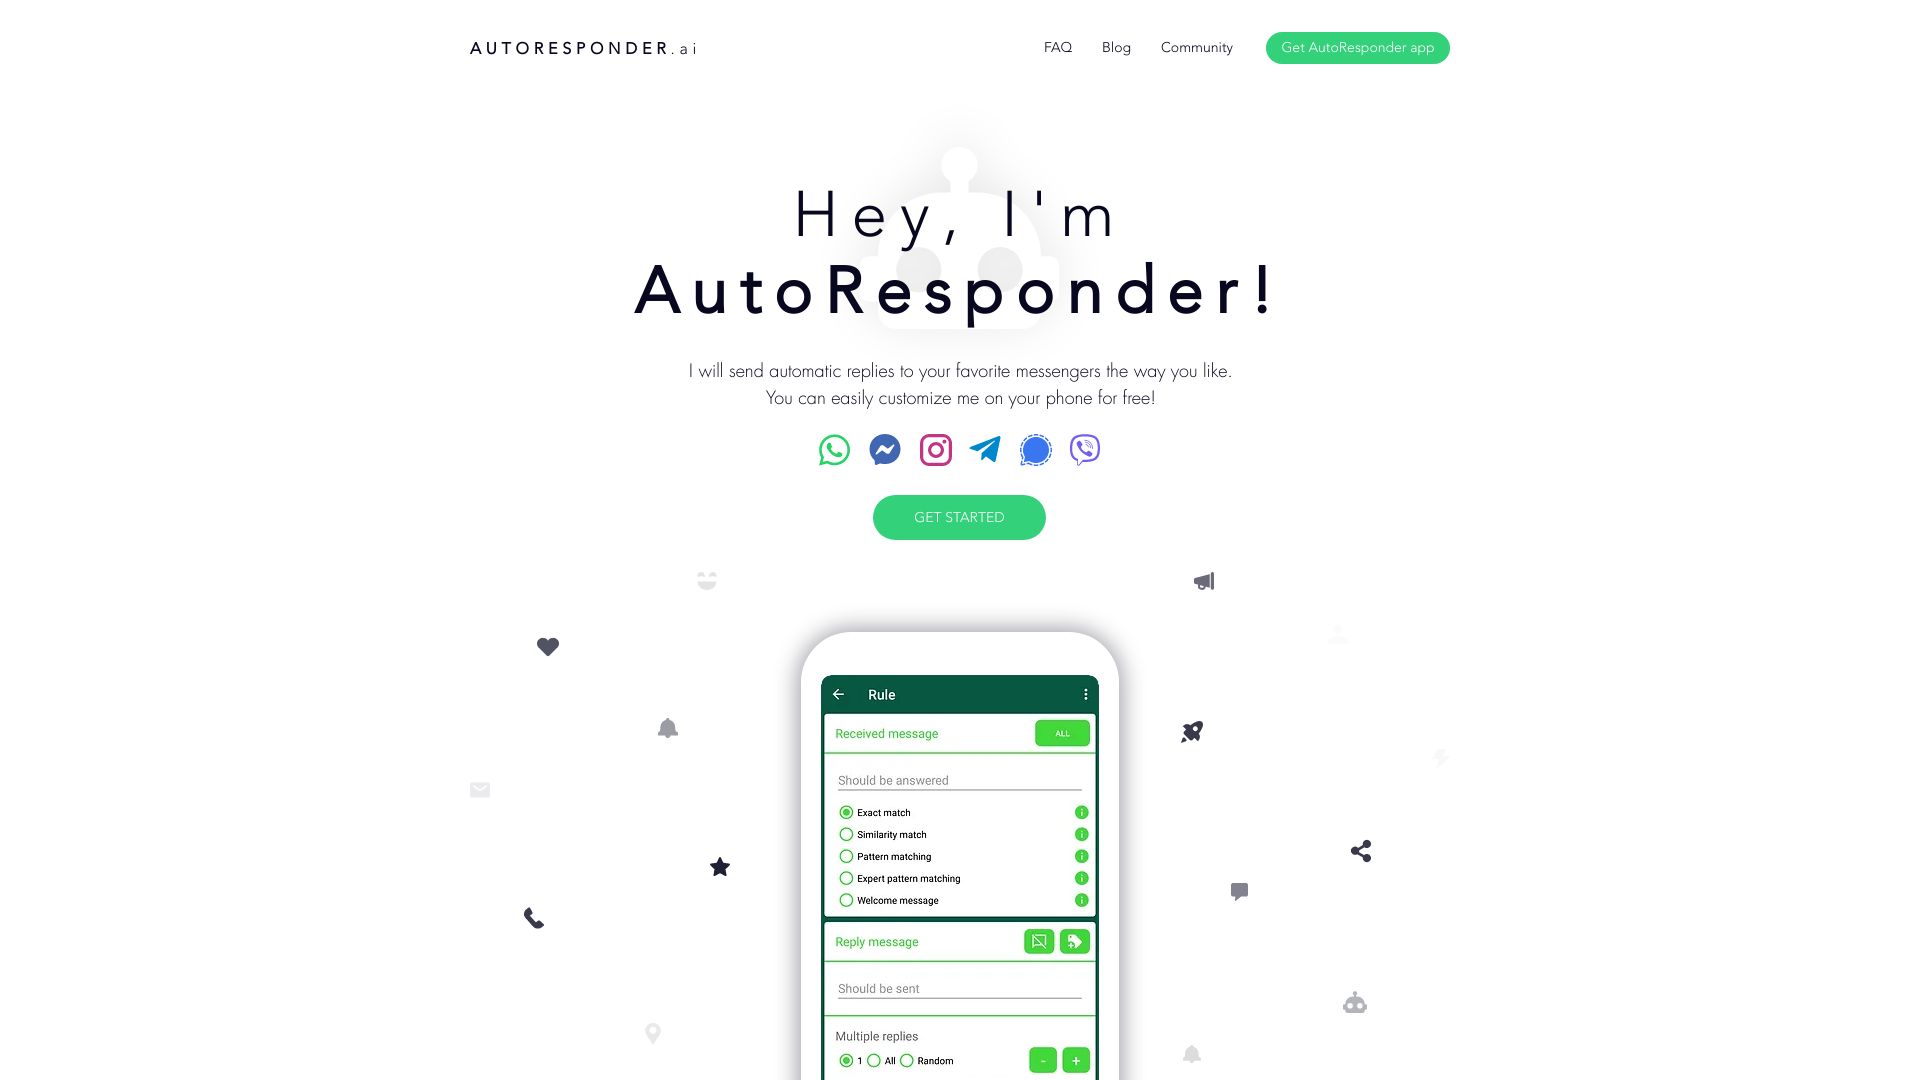Click the announcement megaphone icon
Viewport: 1920px width, 1080px height.
coord(1203,580)
